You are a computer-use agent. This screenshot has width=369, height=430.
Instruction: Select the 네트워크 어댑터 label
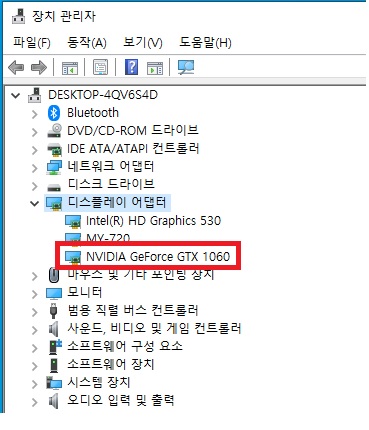tap(111, 166)
